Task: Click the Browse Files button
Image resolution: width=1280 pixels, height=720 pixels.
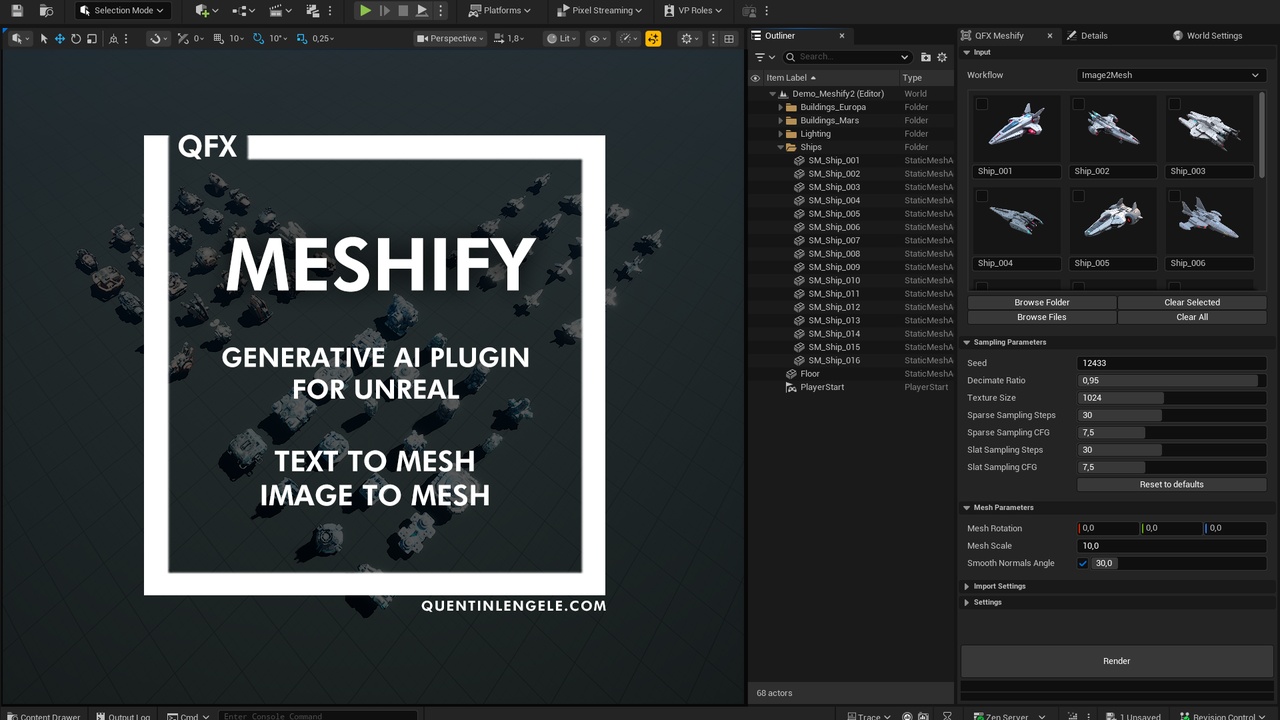Action: [x=1042, y=317]
